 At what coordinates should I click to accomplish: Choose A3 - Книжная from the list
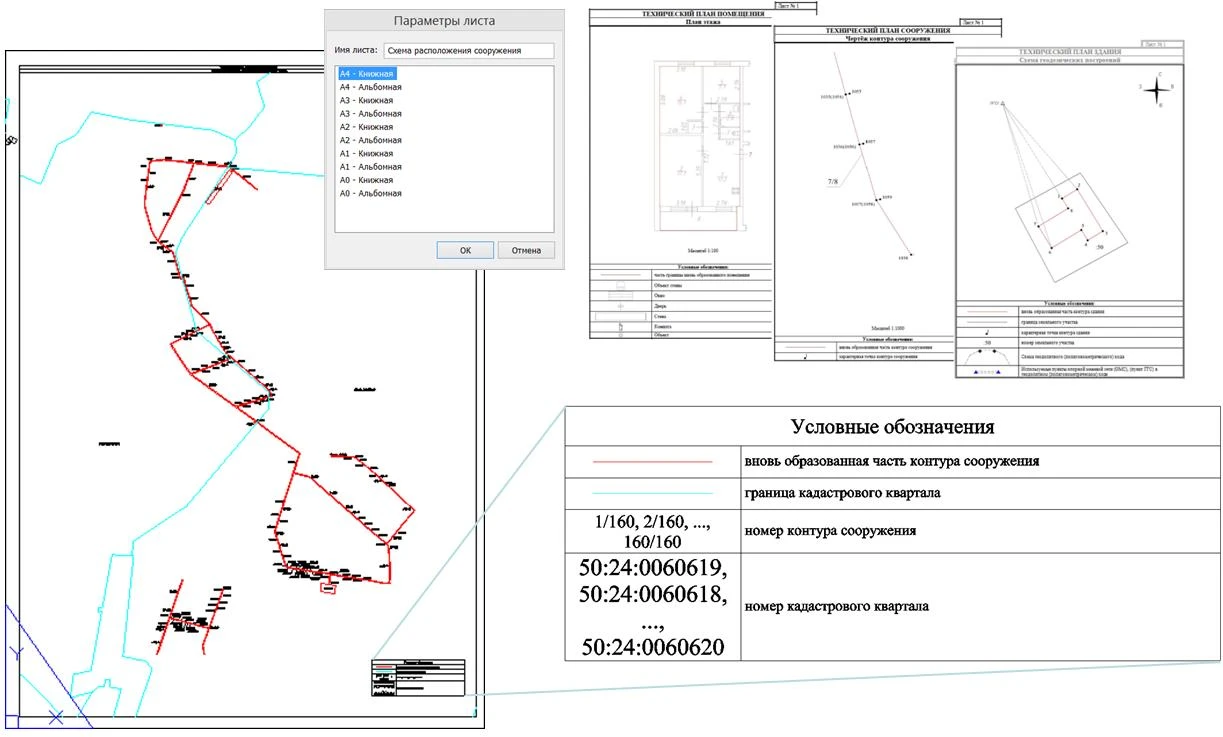[x=367, y=101]
